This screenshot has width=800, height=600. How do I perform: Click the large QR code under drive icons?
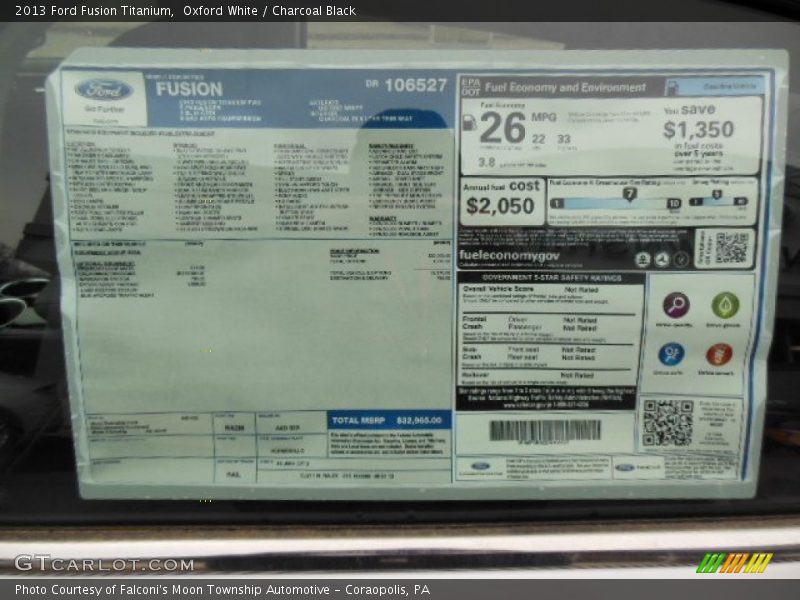pyautogui.click(x=667, y=422)
